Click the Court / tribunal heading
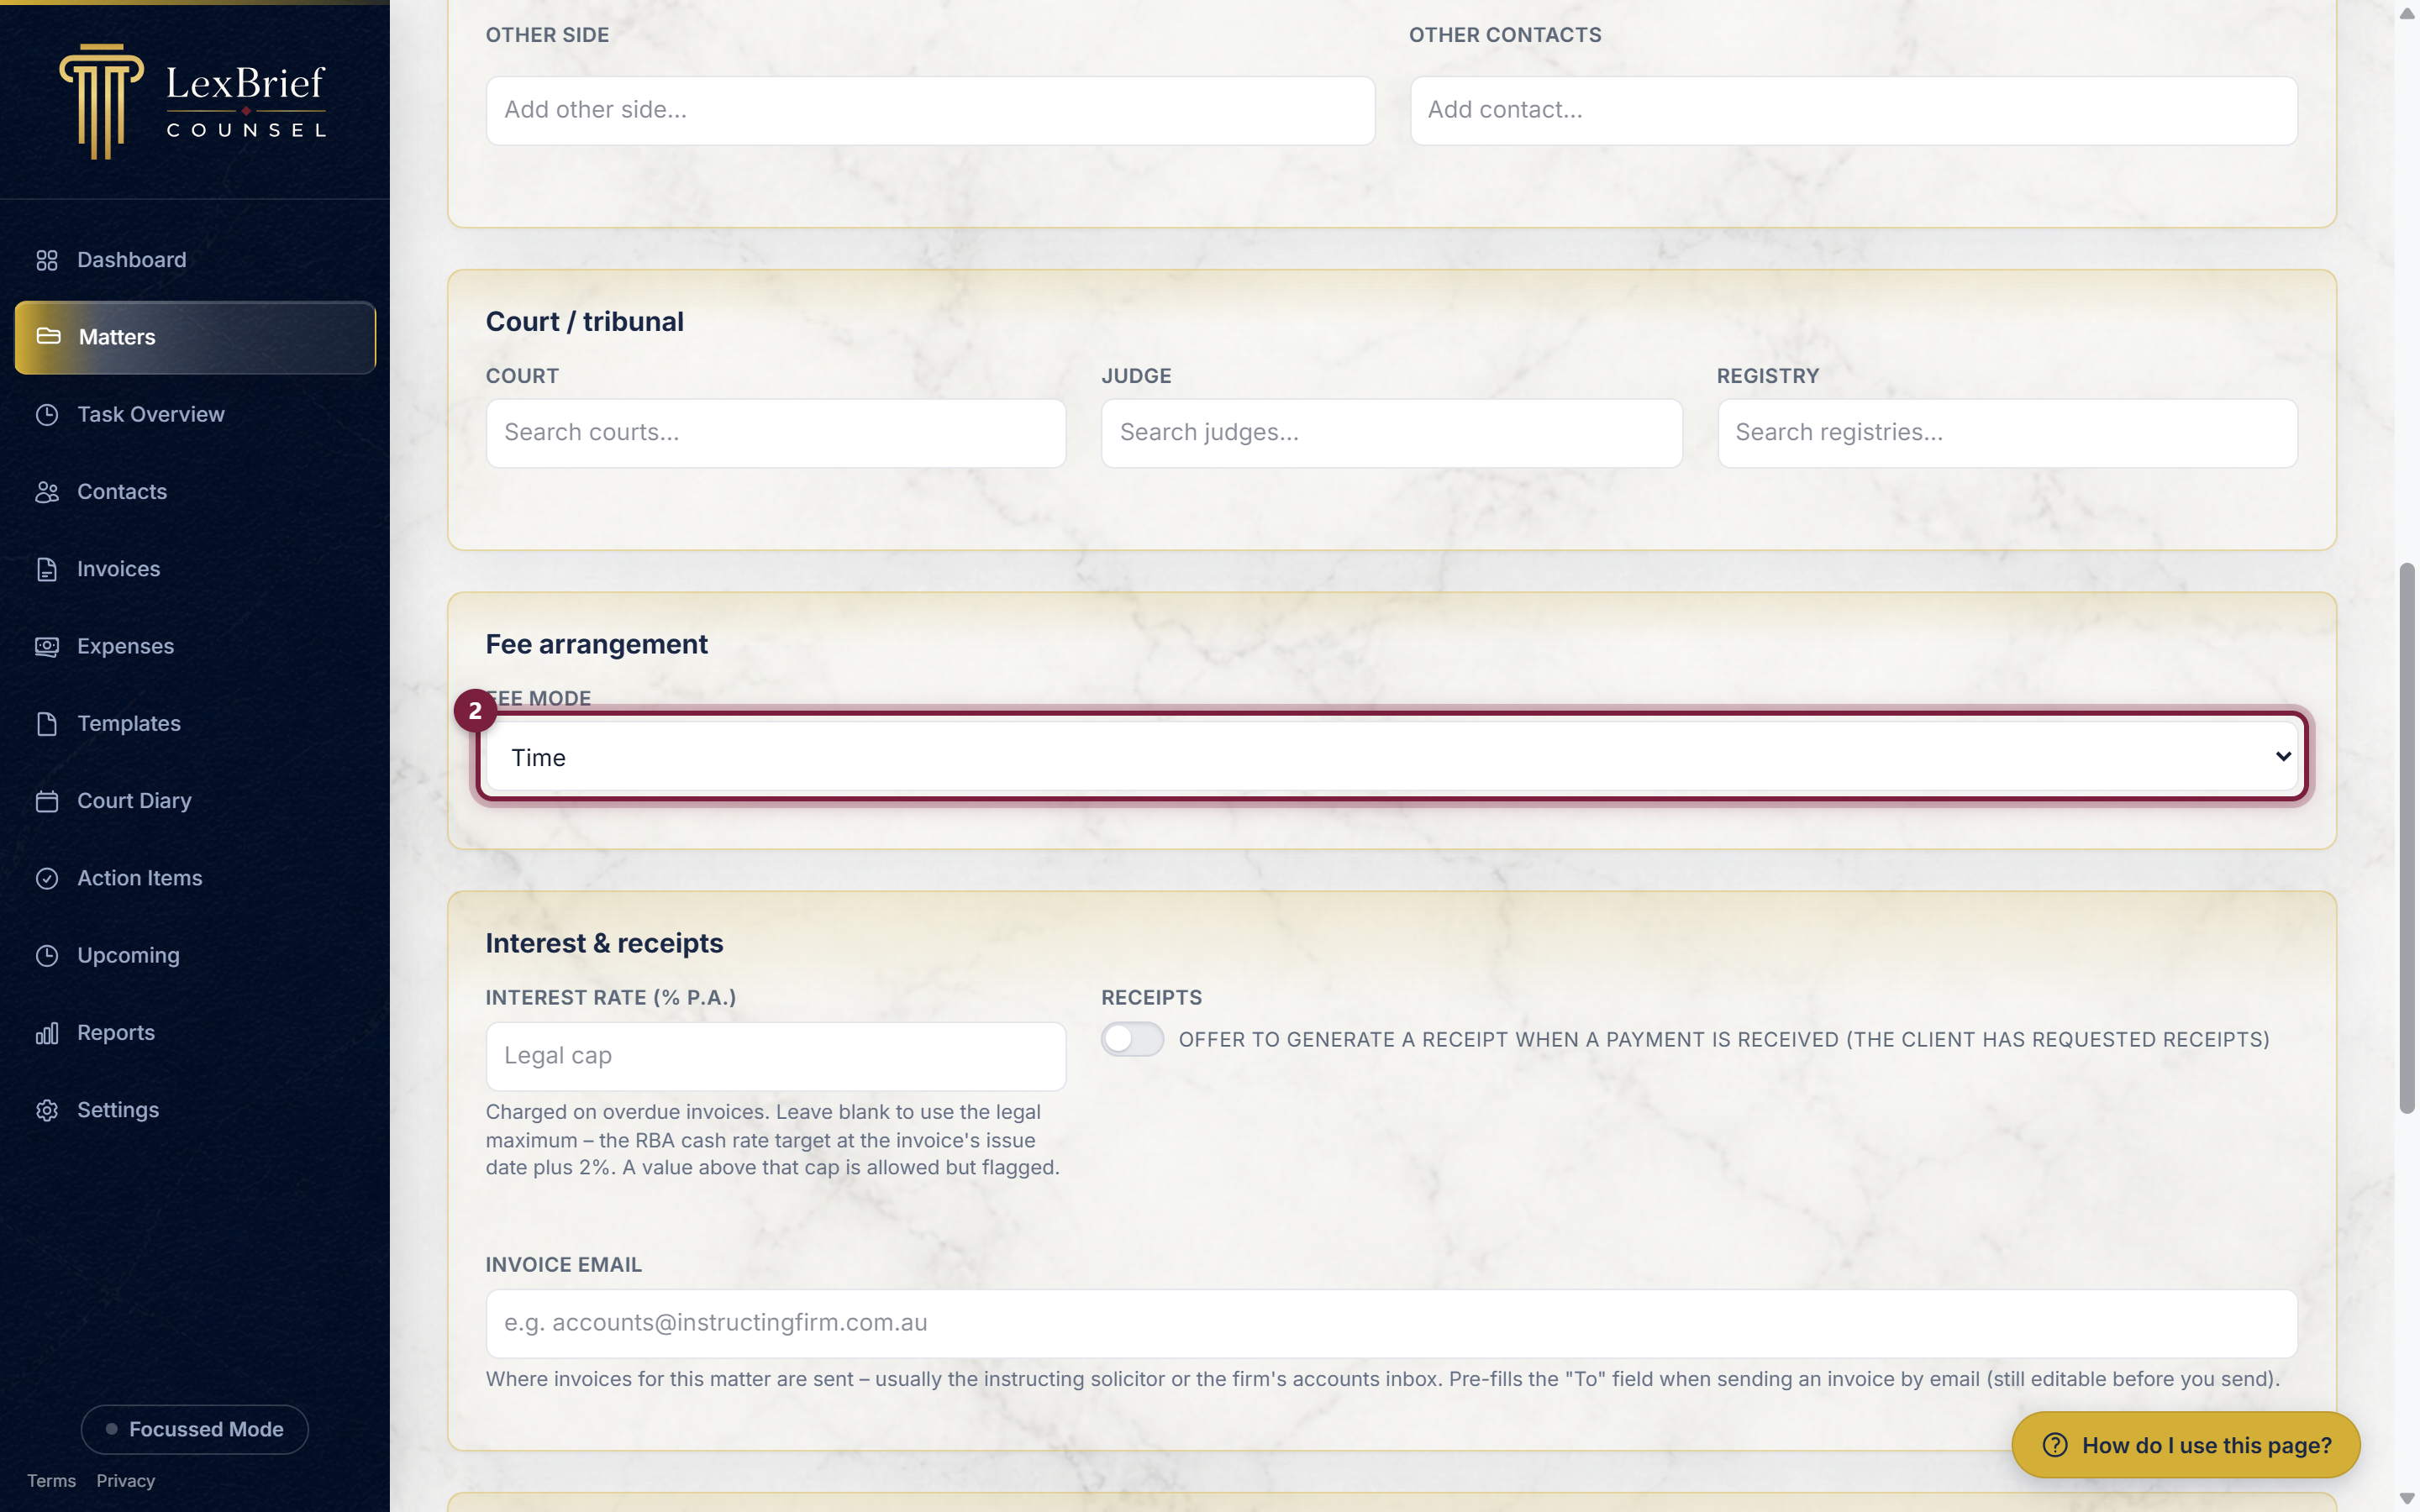2420x1512 pixels. point(585,321)
